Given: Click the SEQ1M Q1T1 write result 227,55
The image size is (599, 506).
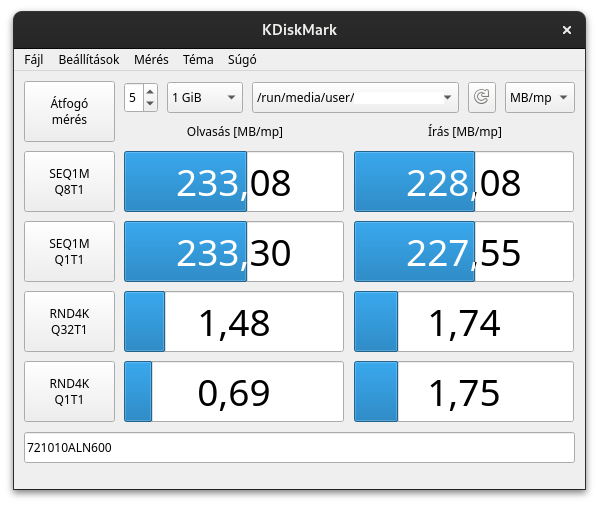Looking at the screenshot, I should pos(464,251).
